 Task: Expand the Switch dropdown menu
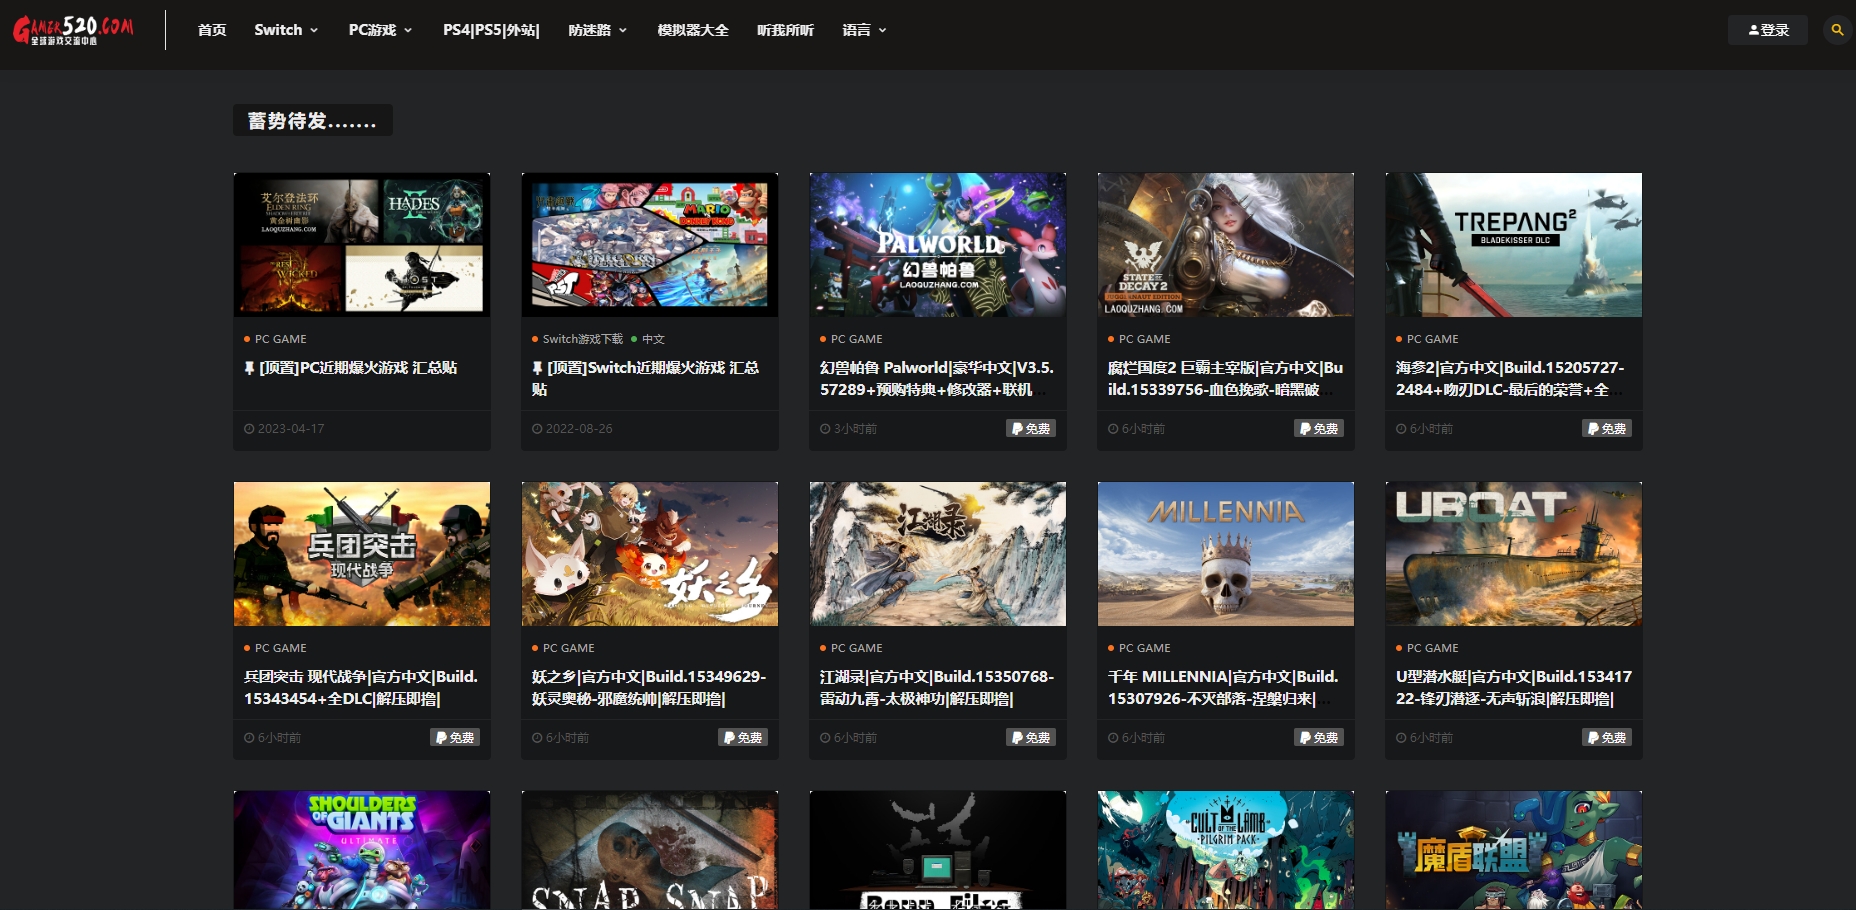(286, 30)
